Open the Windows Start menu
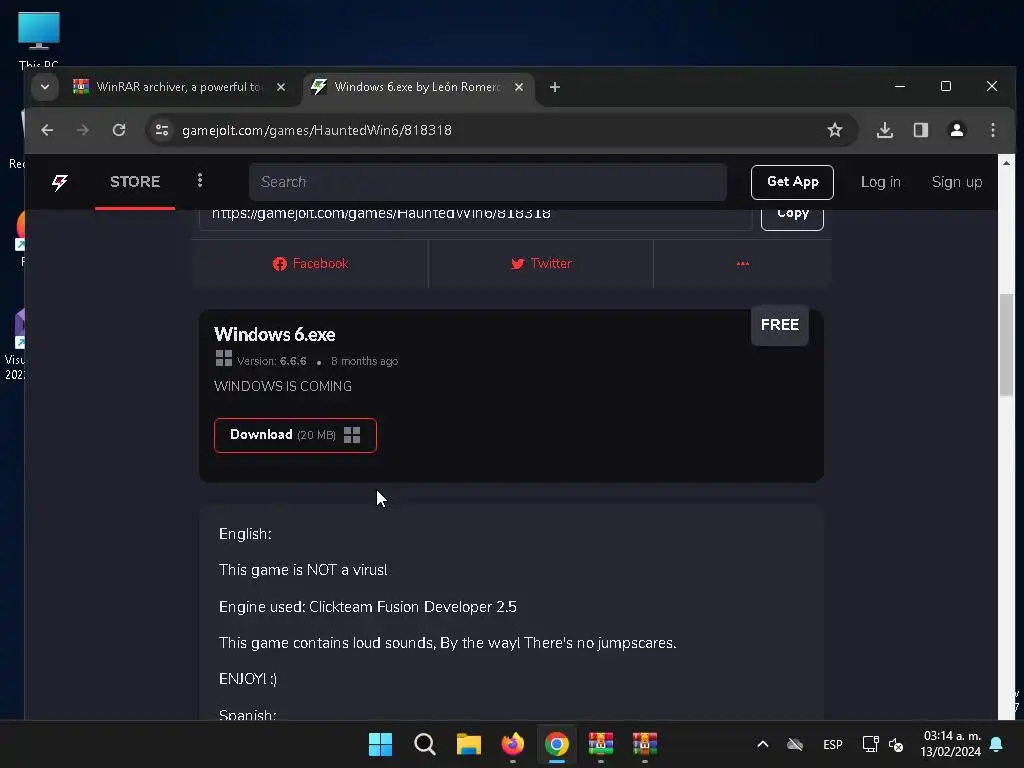Image resolution: width=1024 pixels, height=768 pixels. click(x=380, y=744)
